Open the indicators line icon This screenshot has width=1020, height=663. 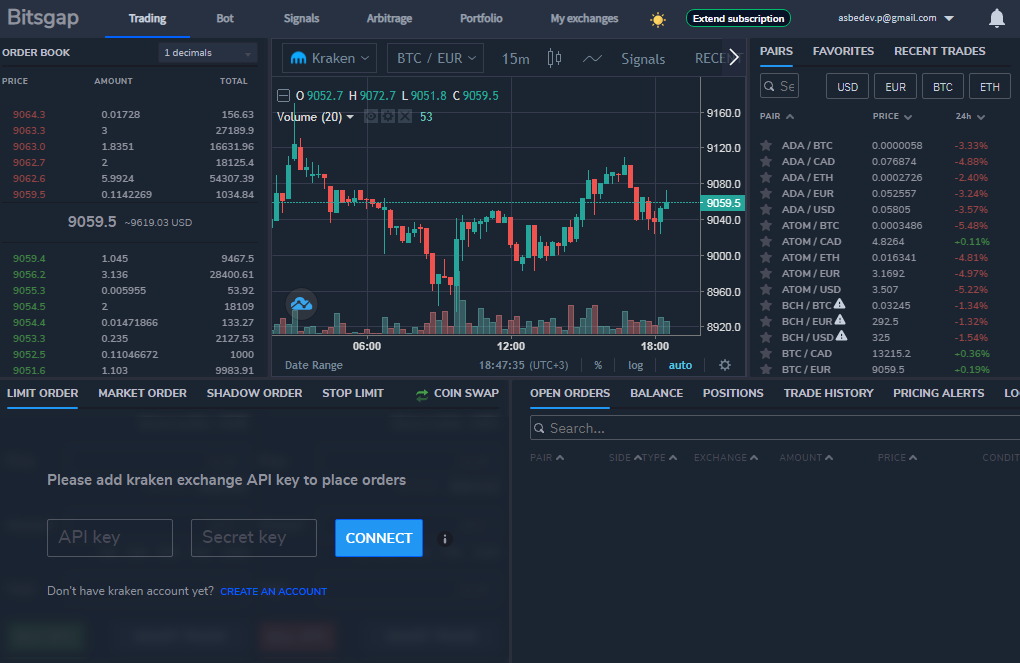pos(592,59)
